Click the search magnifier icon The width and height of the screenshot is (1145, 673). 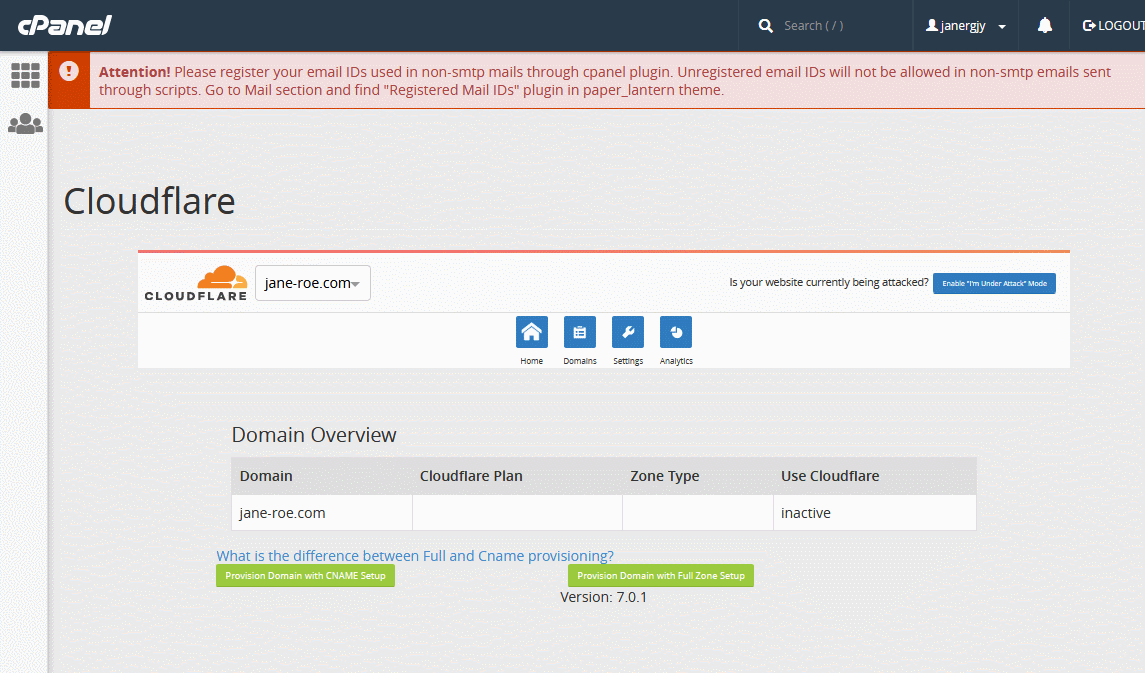[x=765, y=26]
